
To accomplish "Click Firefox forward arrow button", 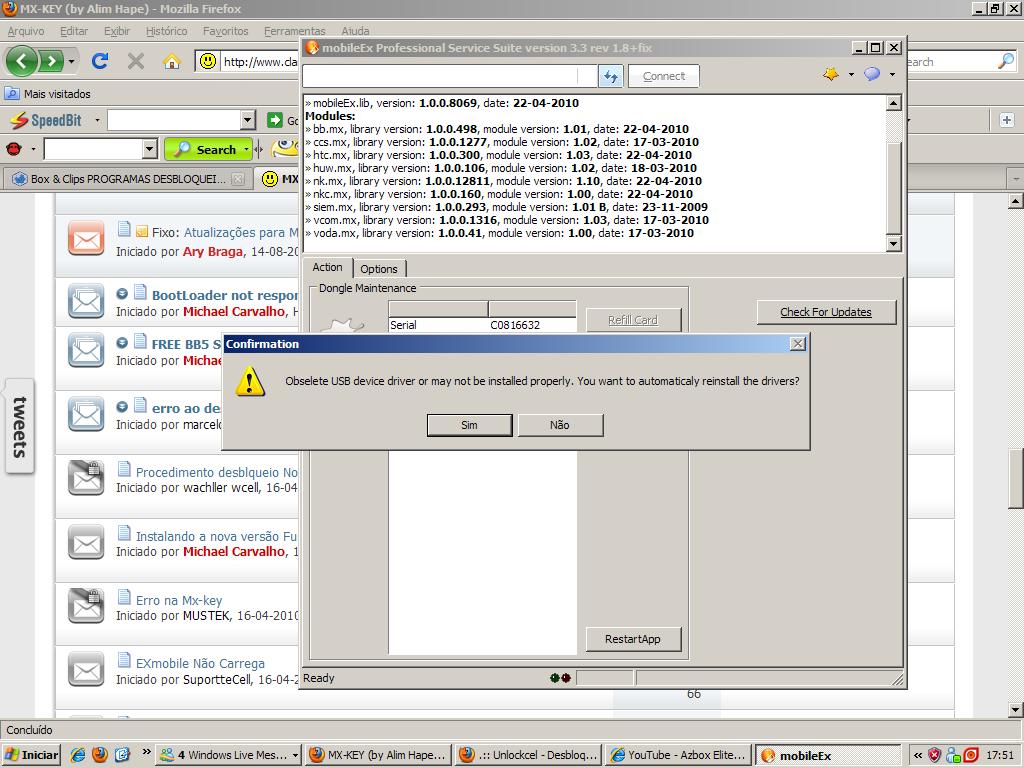I will 51,61.
